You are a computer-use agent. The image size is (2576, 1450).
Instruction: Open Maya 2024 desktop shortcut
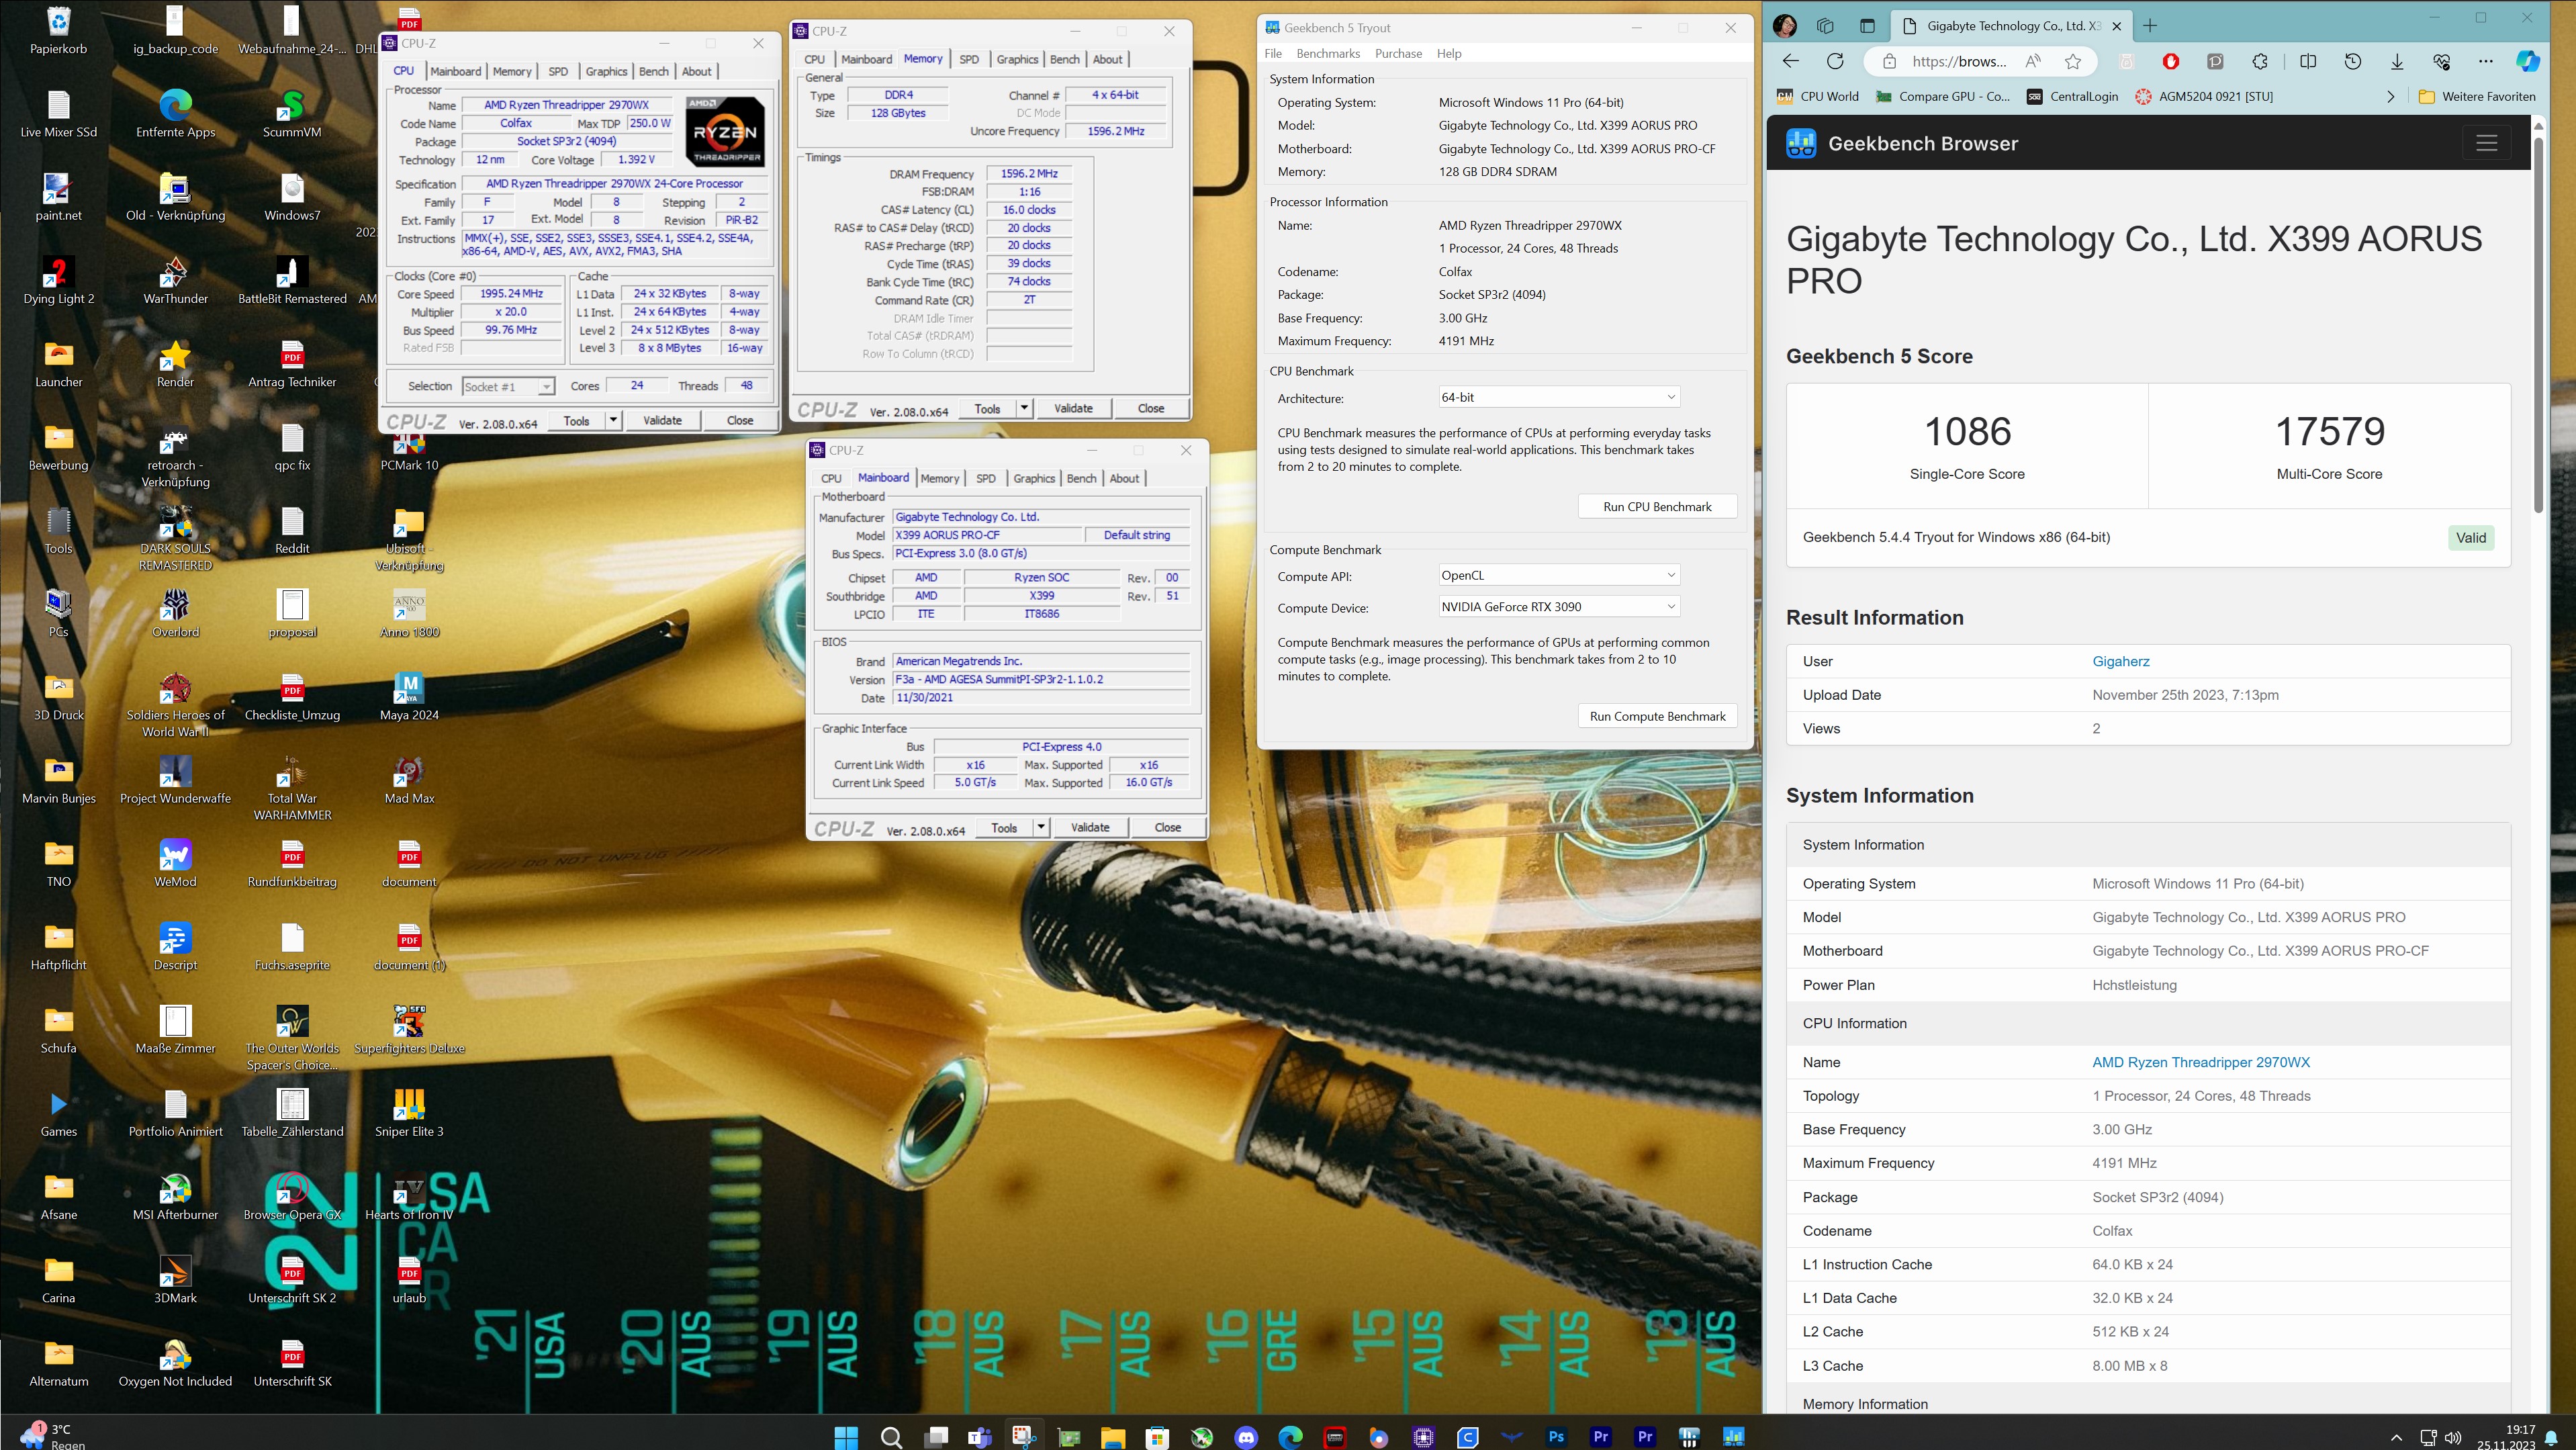(x=409, y=697)
